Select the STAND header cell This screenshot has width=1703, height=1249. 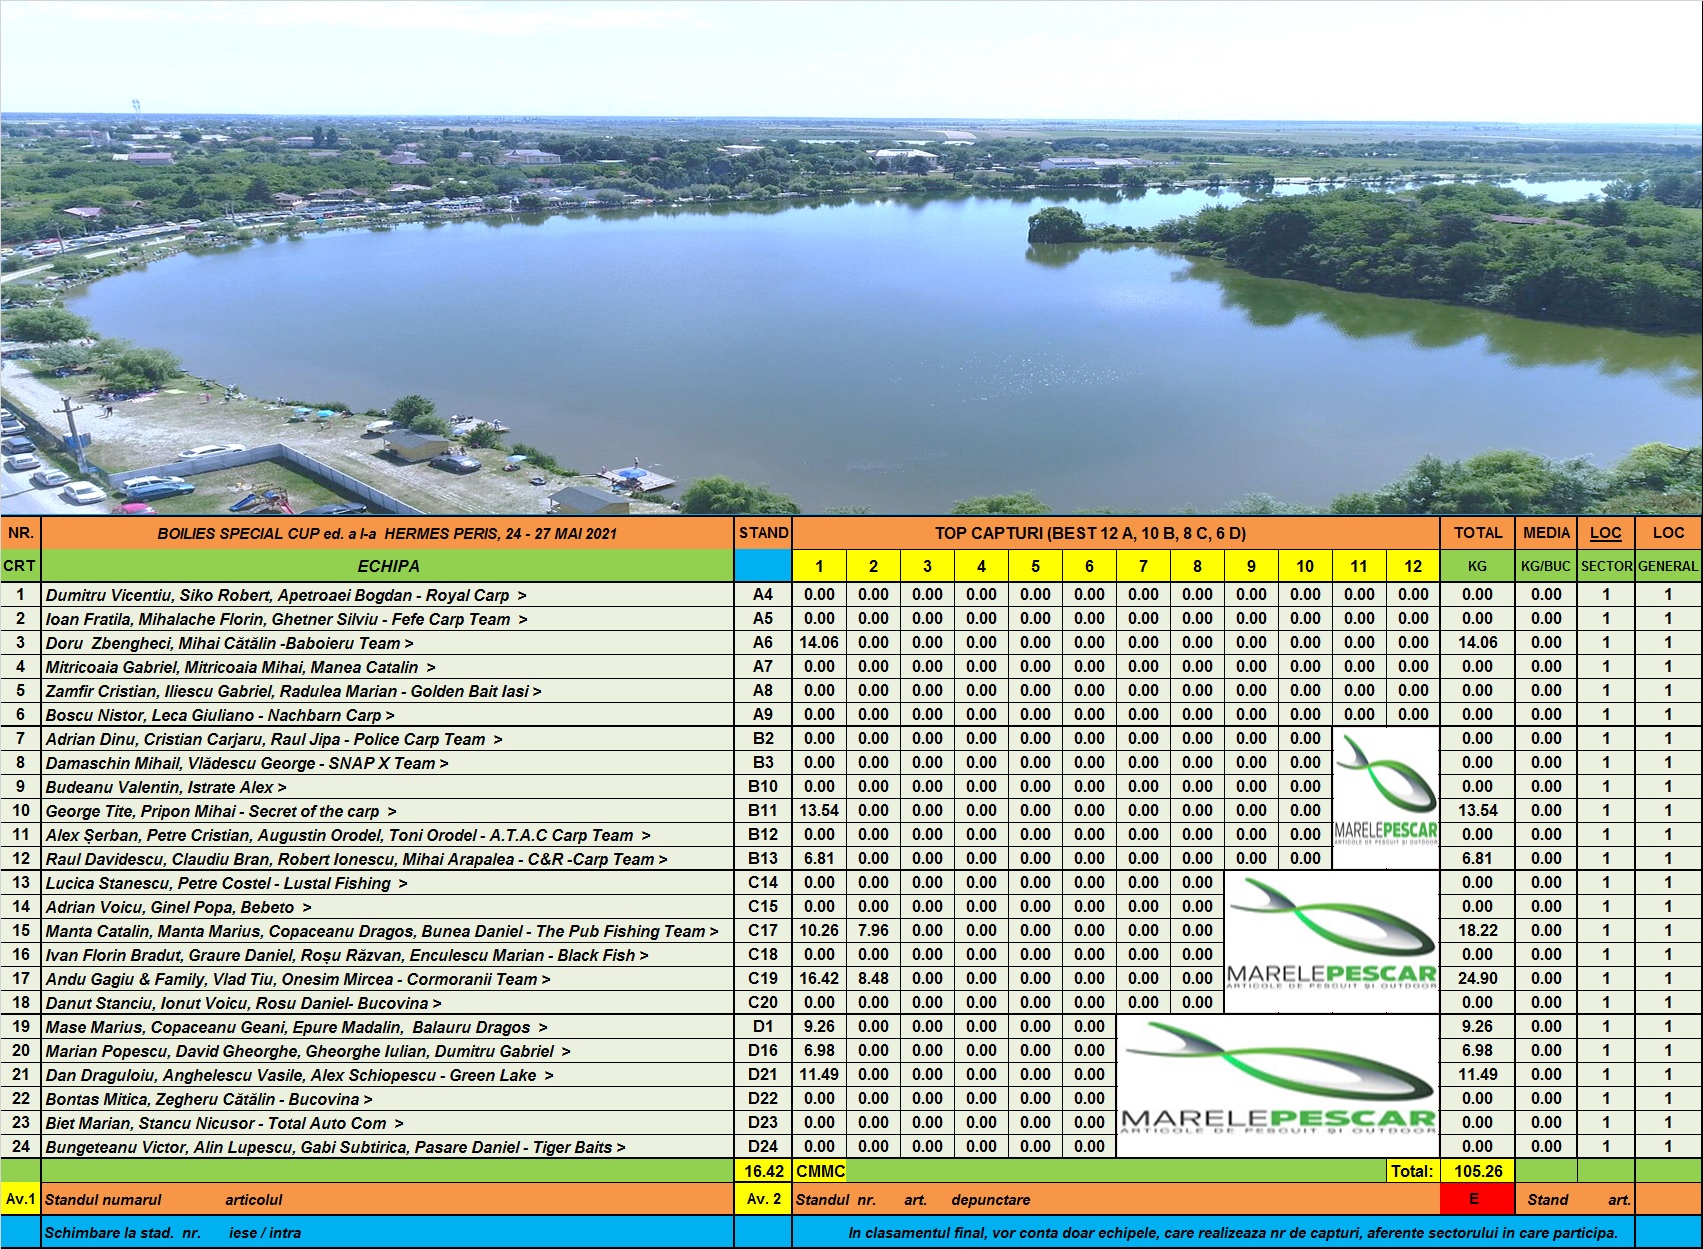tap(763, 533)
